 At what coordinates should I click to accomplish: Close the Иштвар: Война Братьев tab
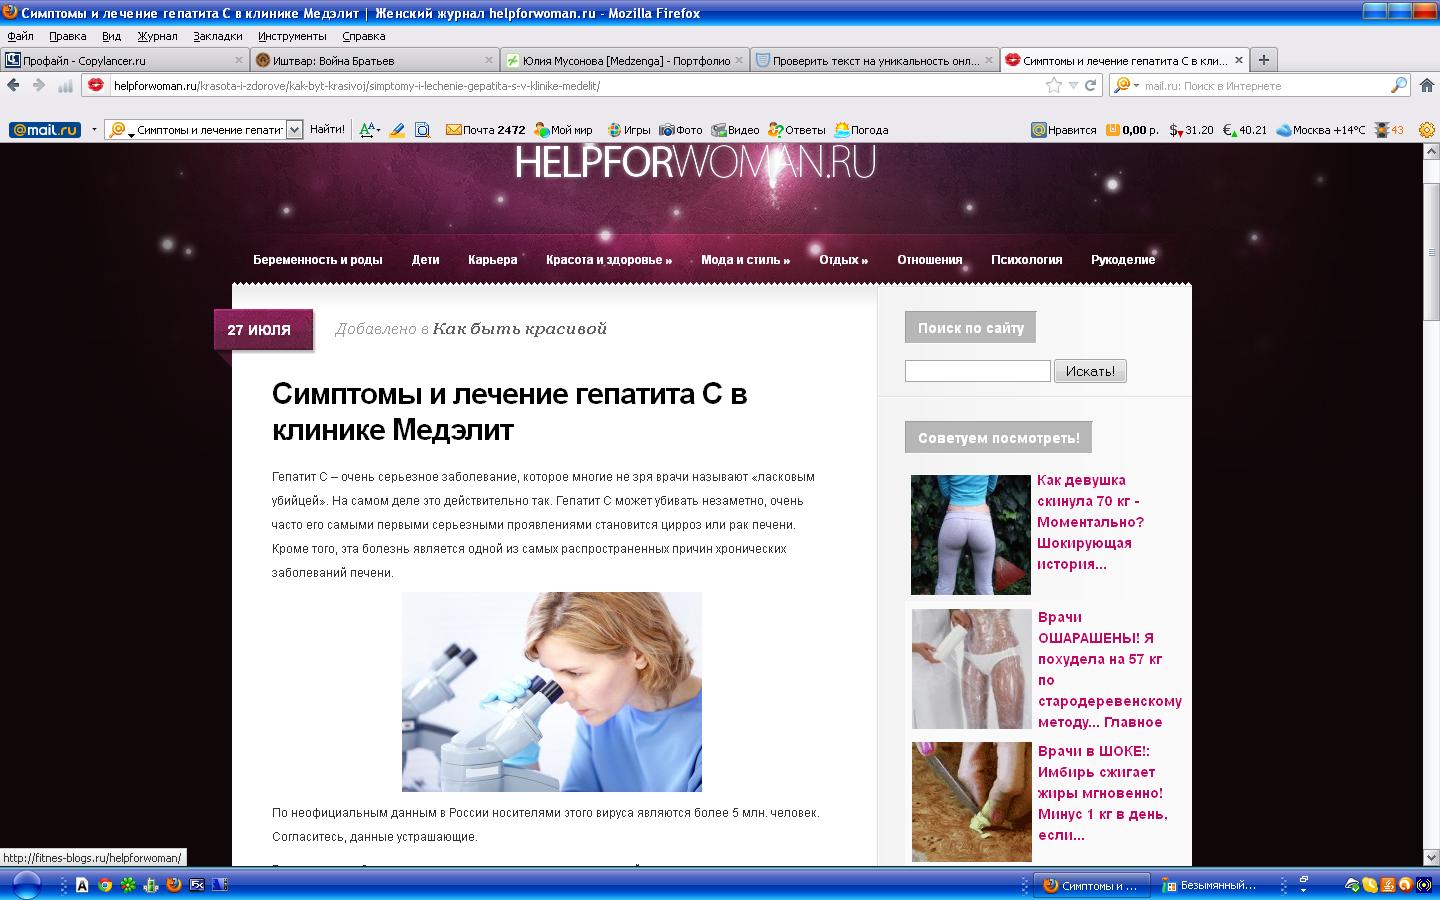coord(490,61)
